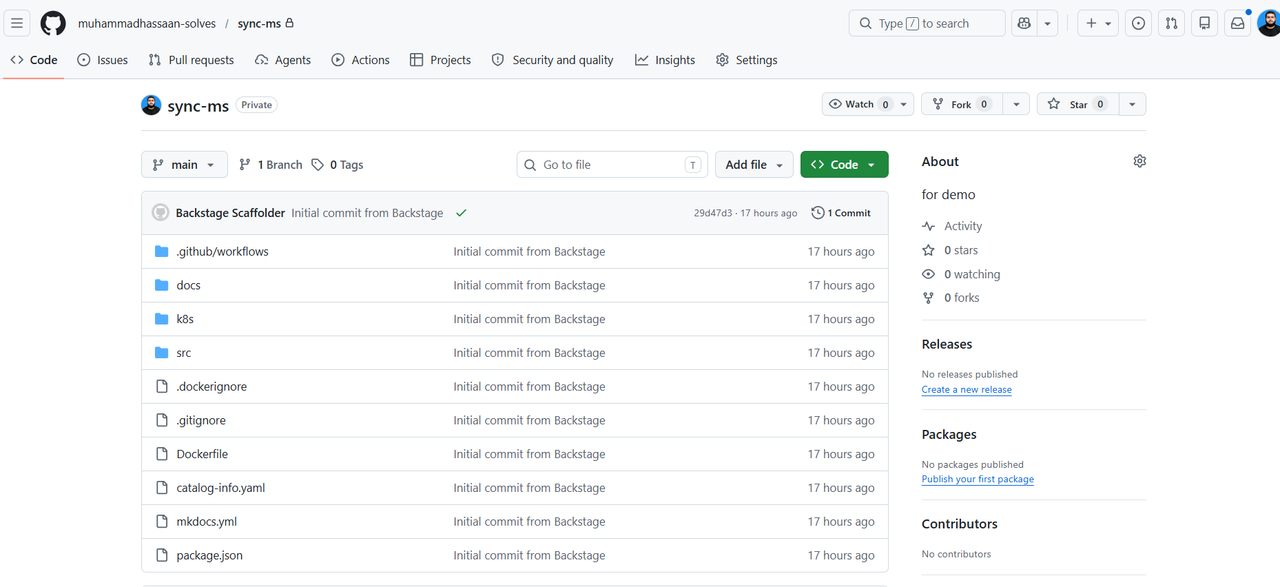Go to muhammadhassaan-solves owner page

145,23
